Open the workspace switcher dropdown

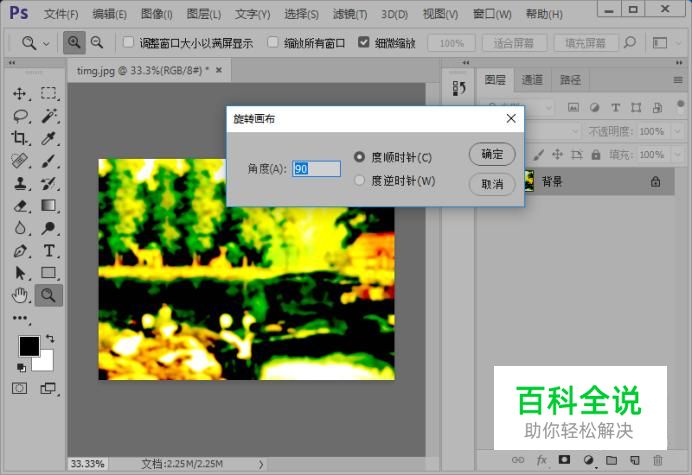[678, 43]
